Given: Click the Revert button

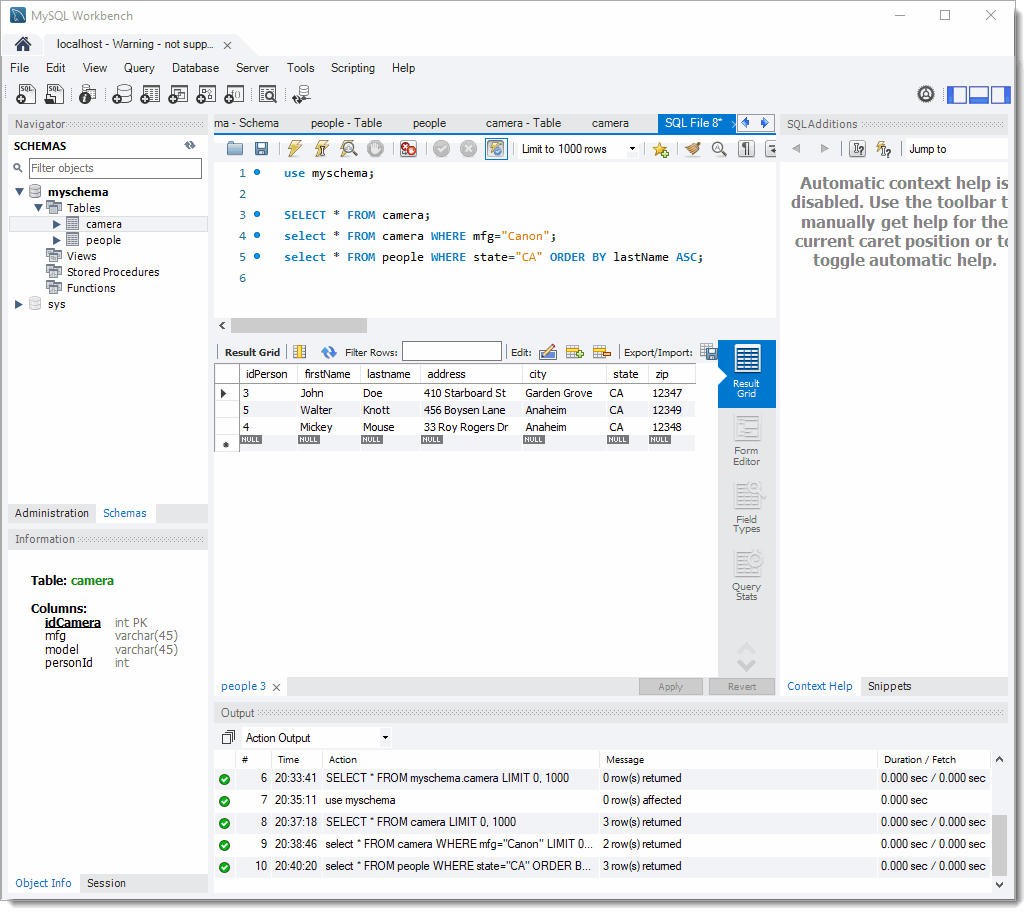Looking at the screenshot, I should click(742, 687).
